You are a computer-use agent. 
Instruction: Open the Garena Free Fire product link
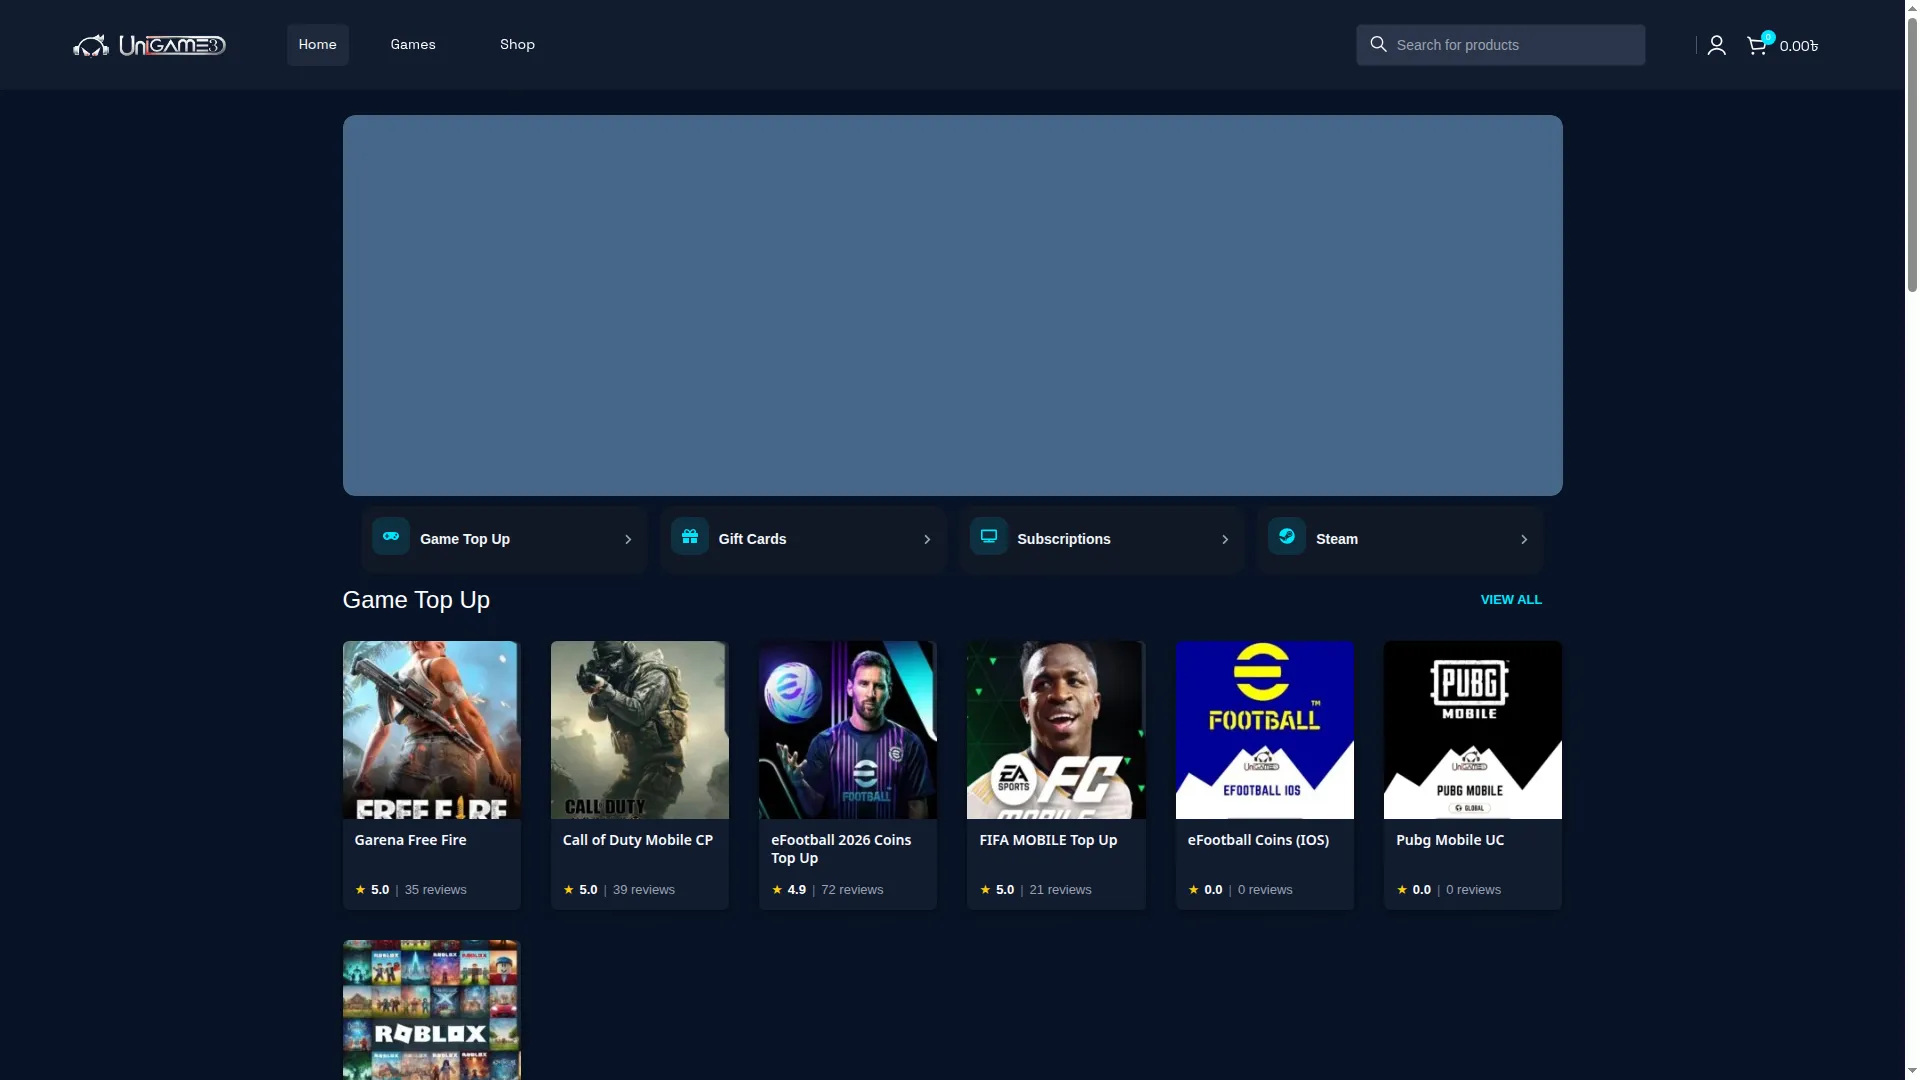(410, 840)
